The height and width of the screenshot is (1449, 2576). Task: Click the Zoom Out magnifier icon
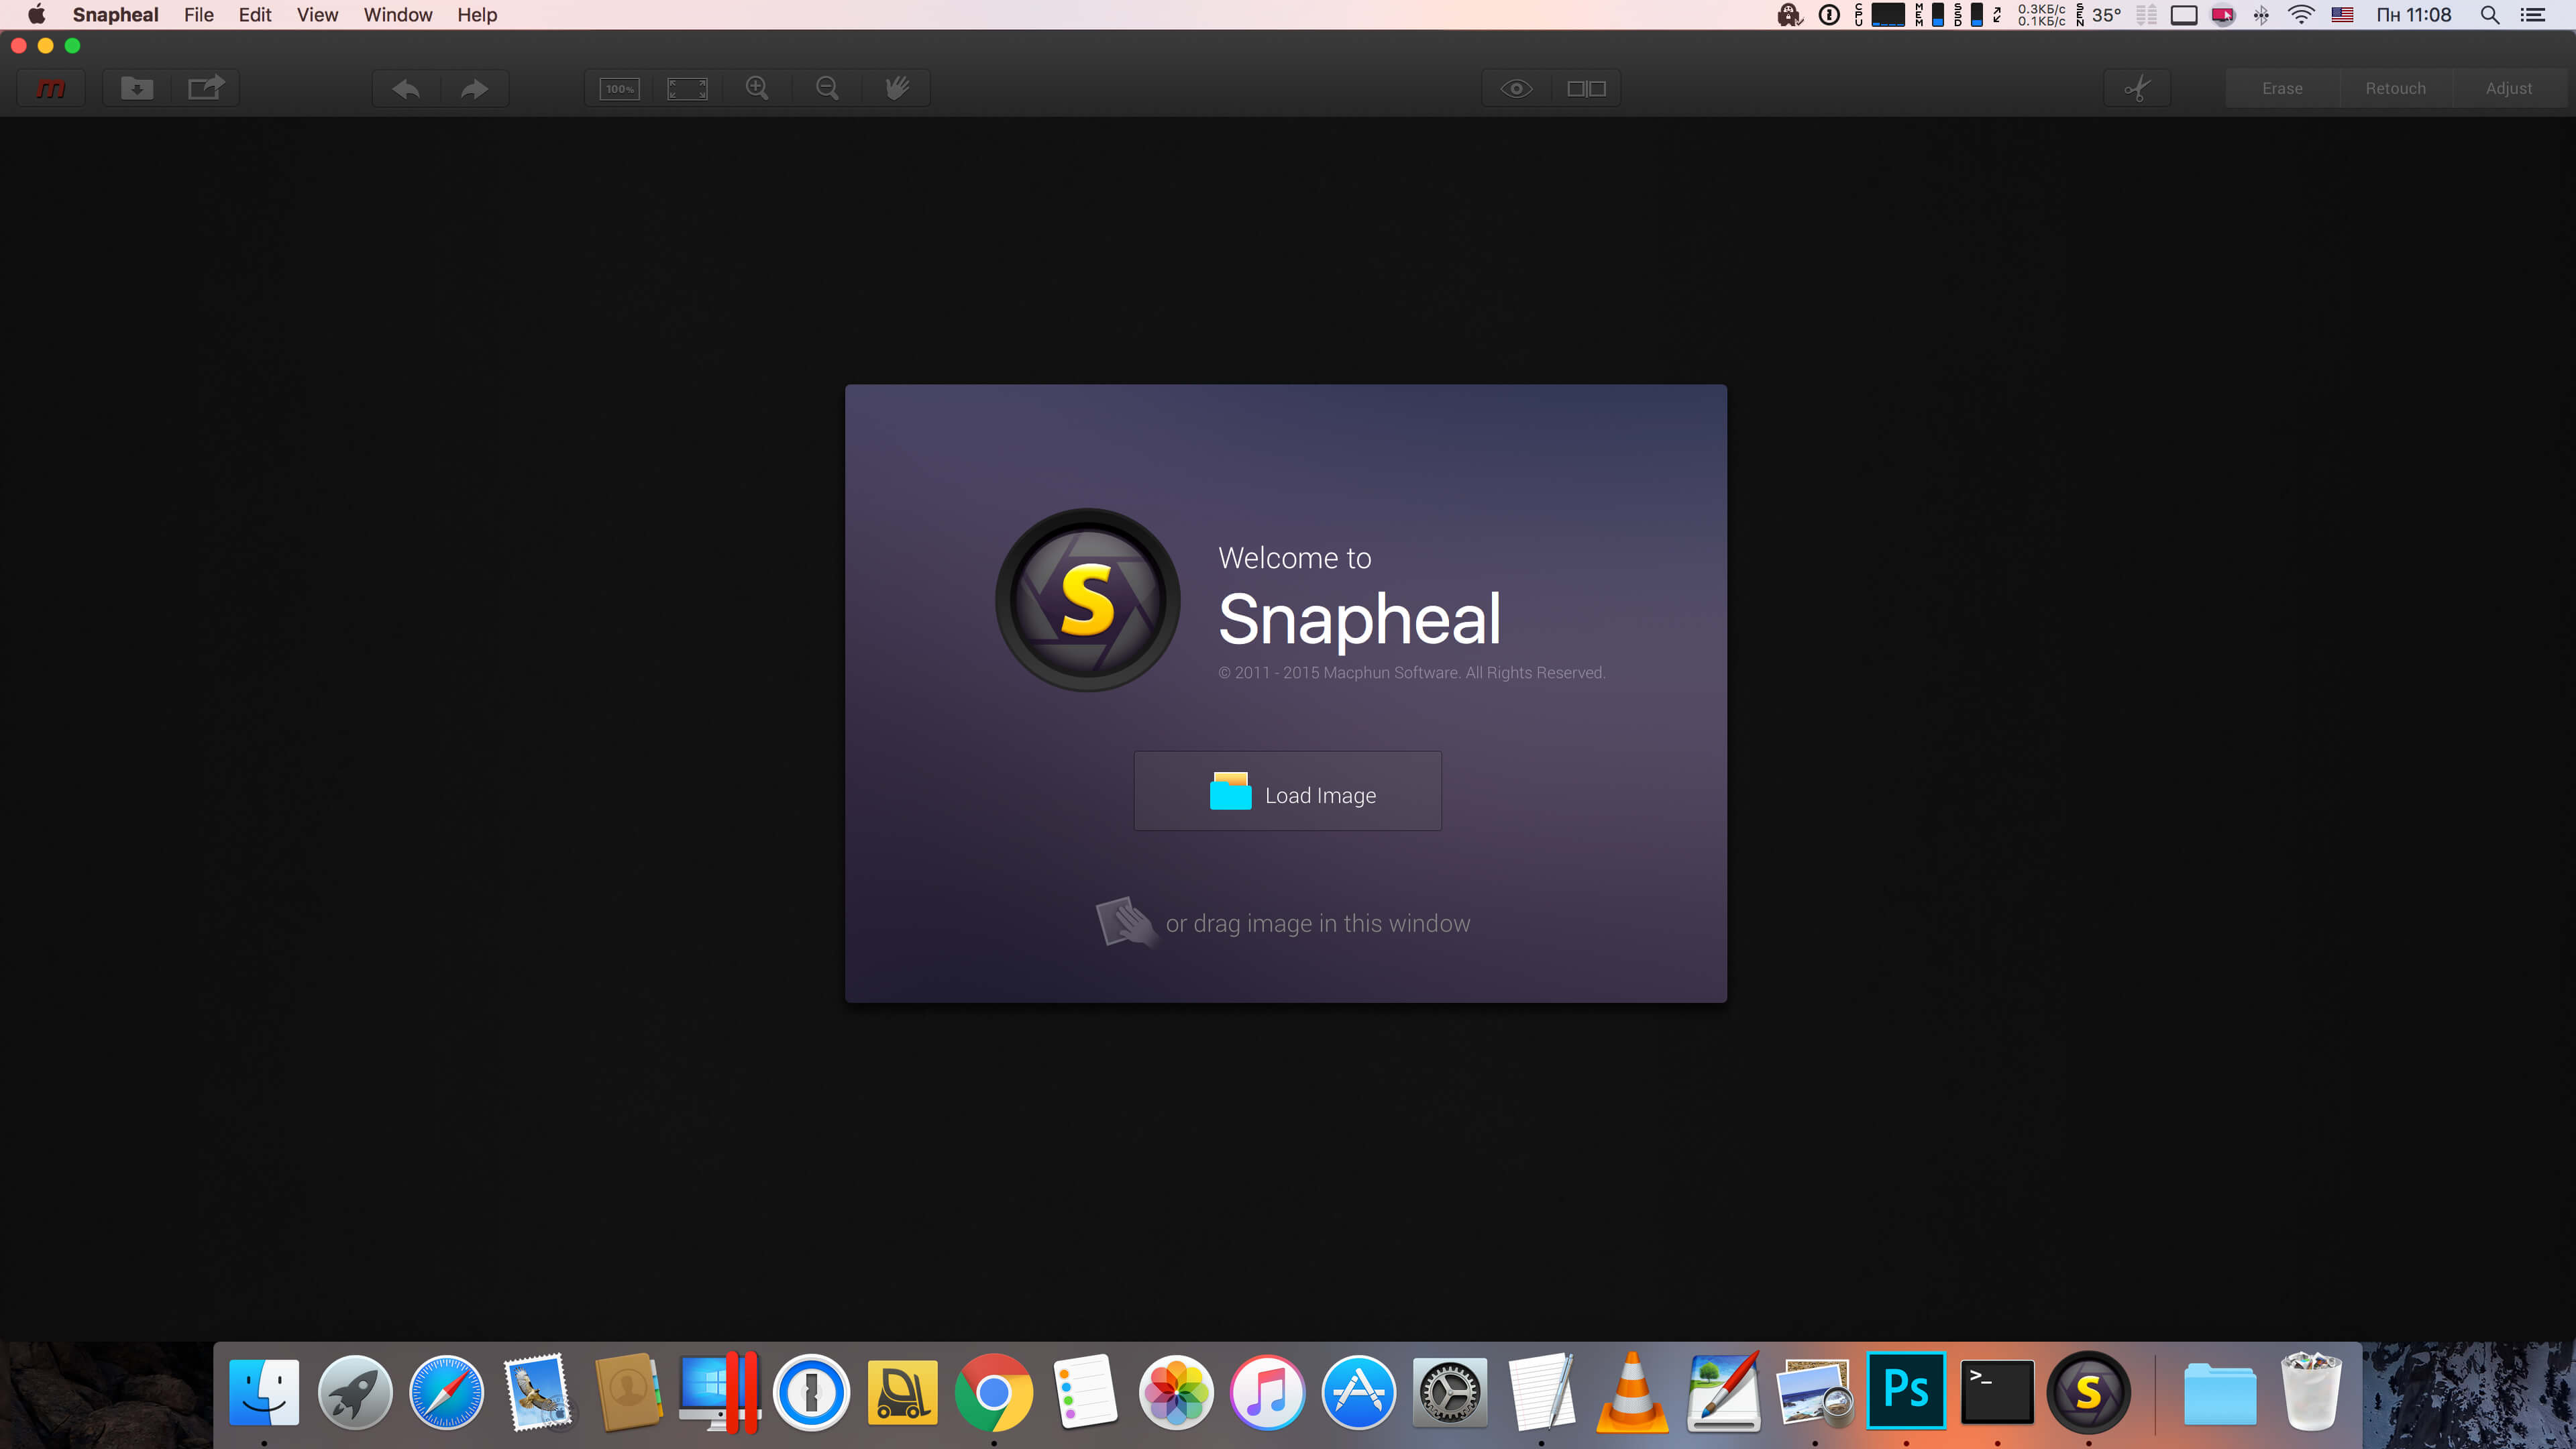click(827, 88)
